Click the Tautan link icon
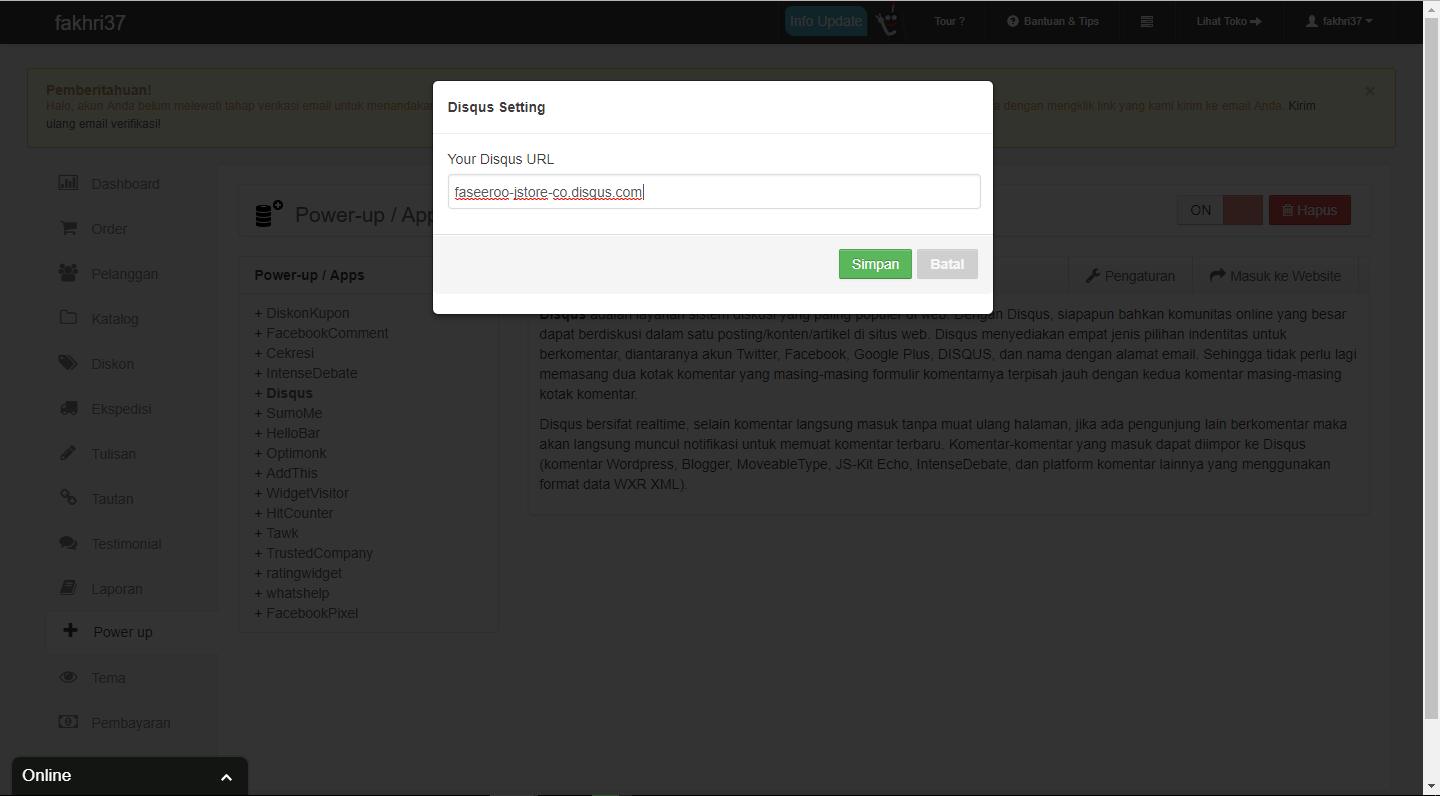Screen dimensions: 1440x796 point(68,498)
